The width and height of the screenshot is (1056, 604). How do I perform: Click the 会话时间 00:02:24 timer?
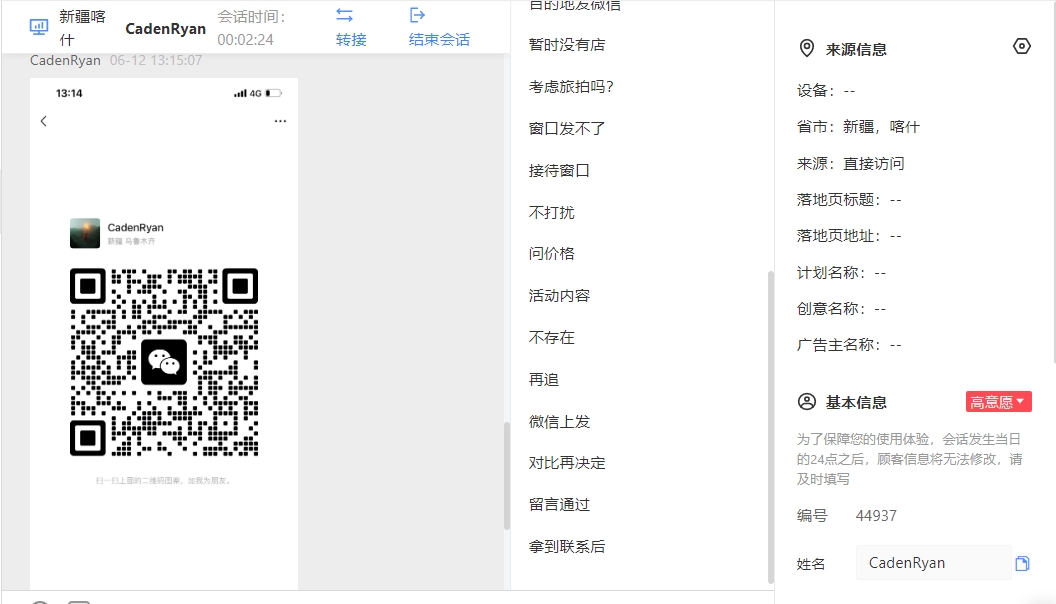[251, 28]
